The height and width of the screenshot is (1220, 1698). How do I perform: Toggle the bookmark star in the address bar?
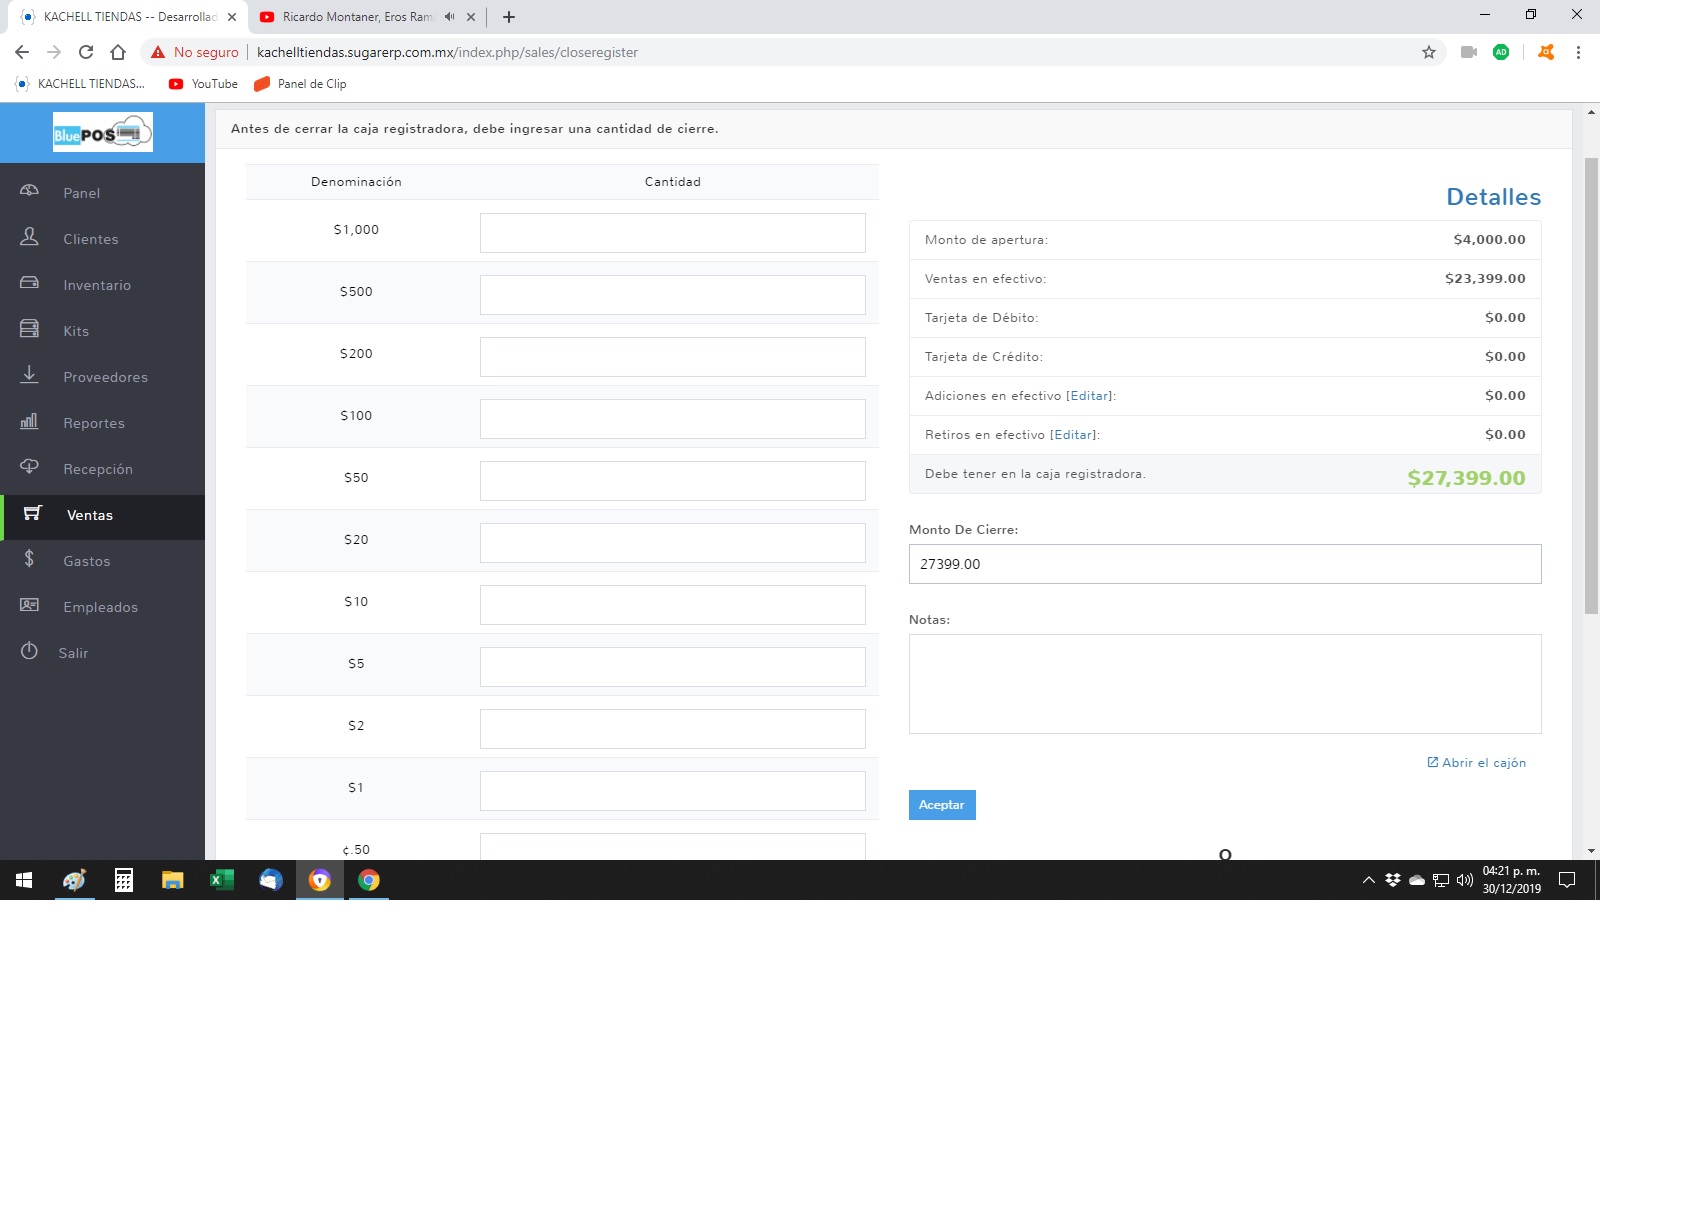click(1428, 52)
